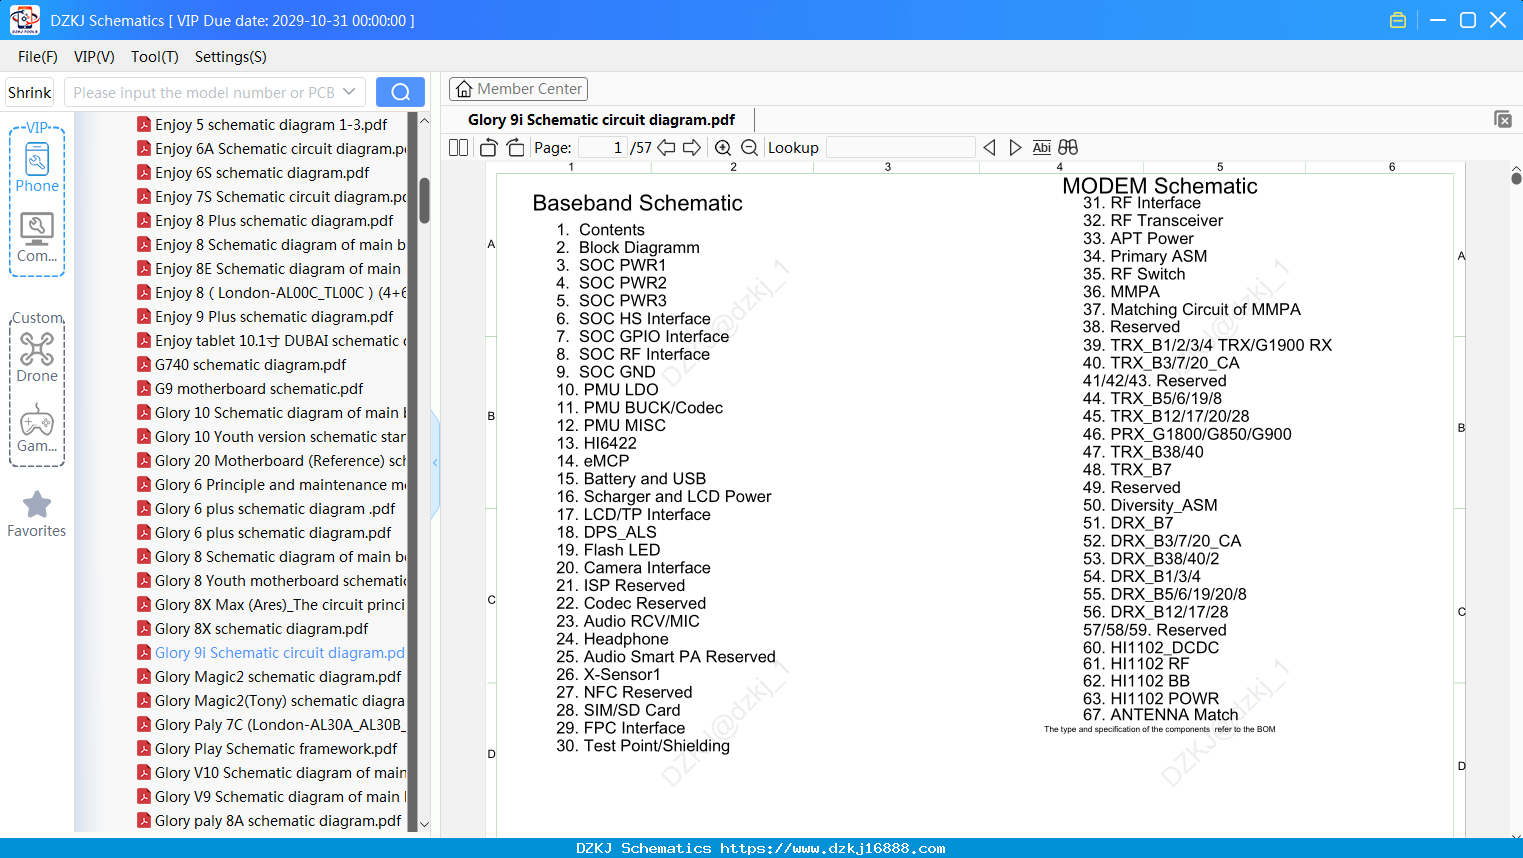The height and width of the screenshot is (858, 1523).
Task: Select the Phone category in VIP sidebar
Action: tap(37, 167)
